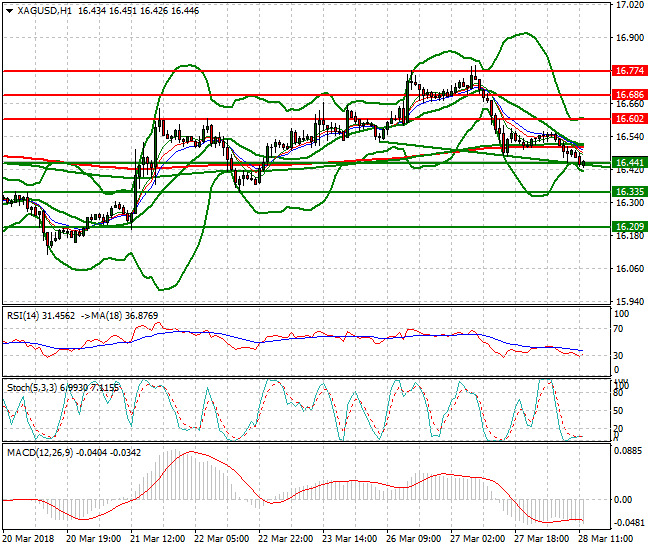
Task: Click the 15.940 price scale value
Action: point(630,302)
